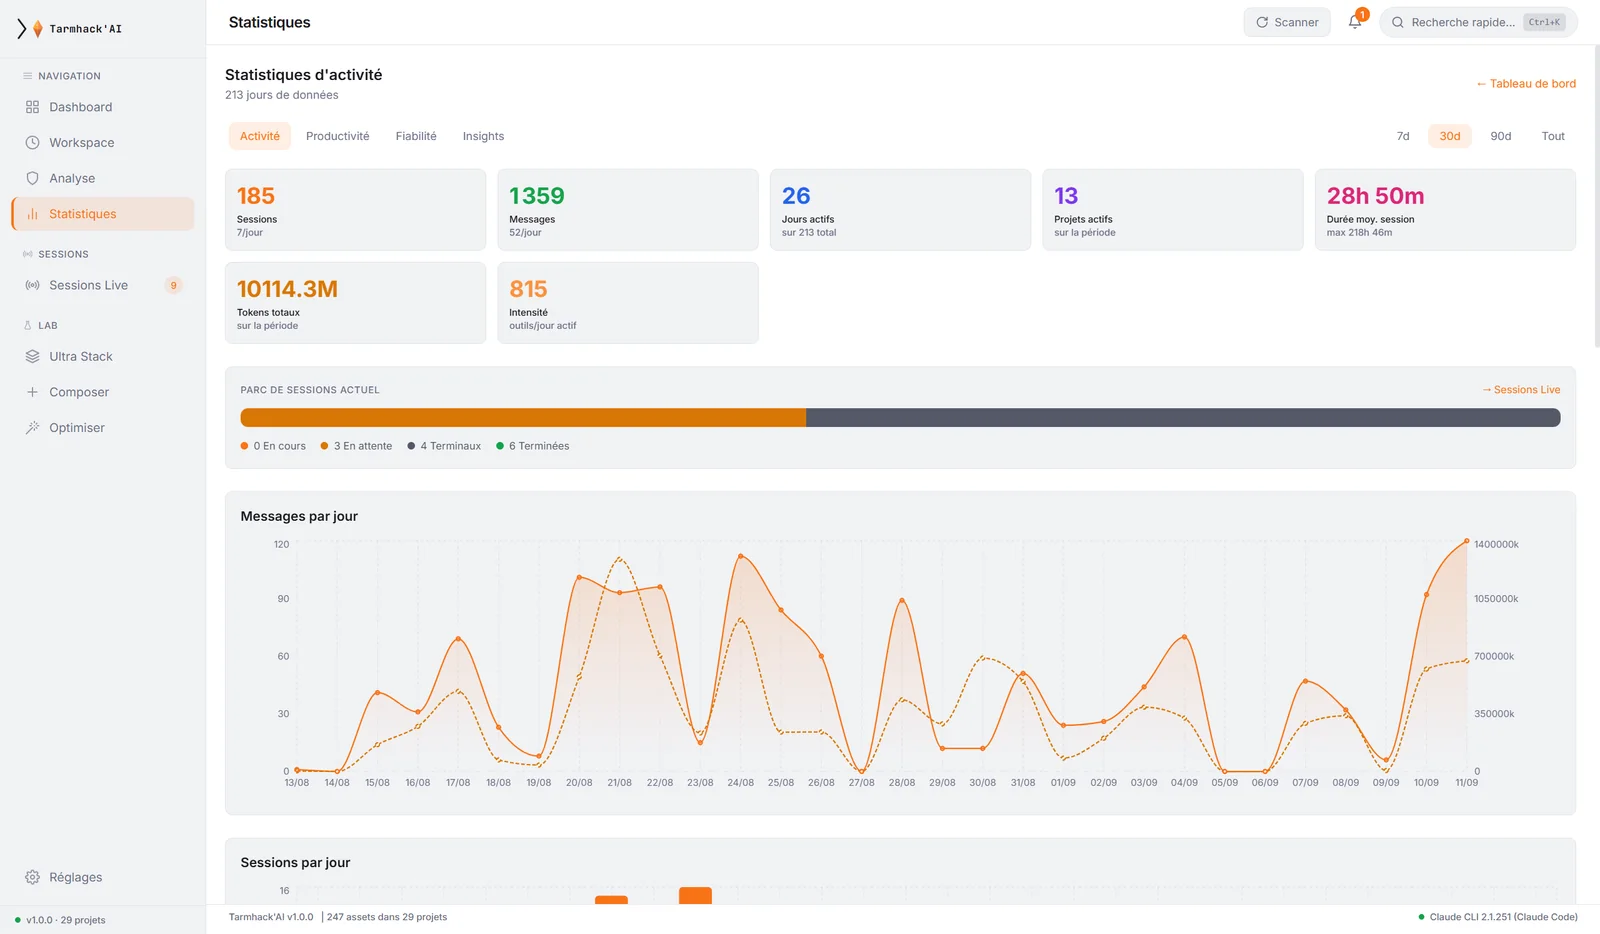Click the Tarmhack'AI flame logo icon
1600x934 pixels.
click(38, 29)
